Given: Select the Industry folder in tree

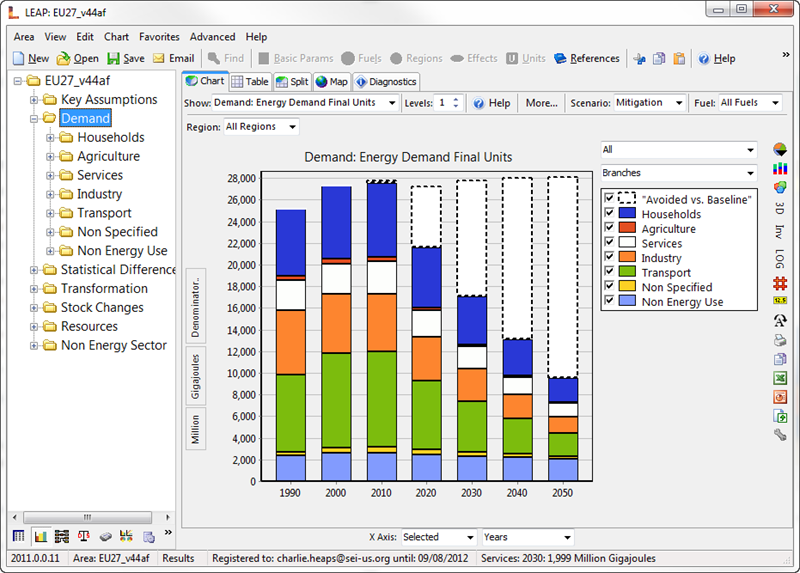Looking at the screenshot, I should (99, 194).
